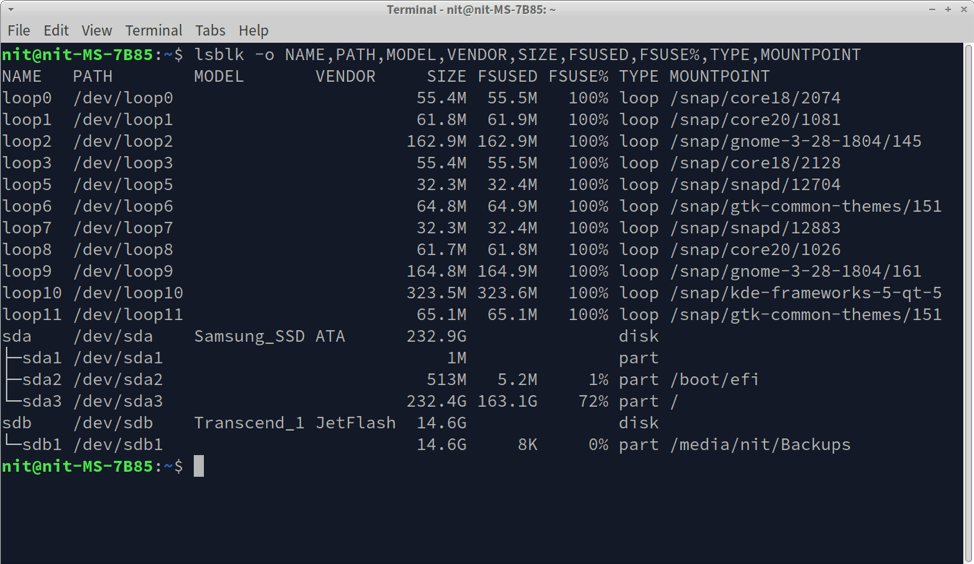Screen dimensions: 974x564
Task: Click the TYPE column header
Action: click(639, 76)
